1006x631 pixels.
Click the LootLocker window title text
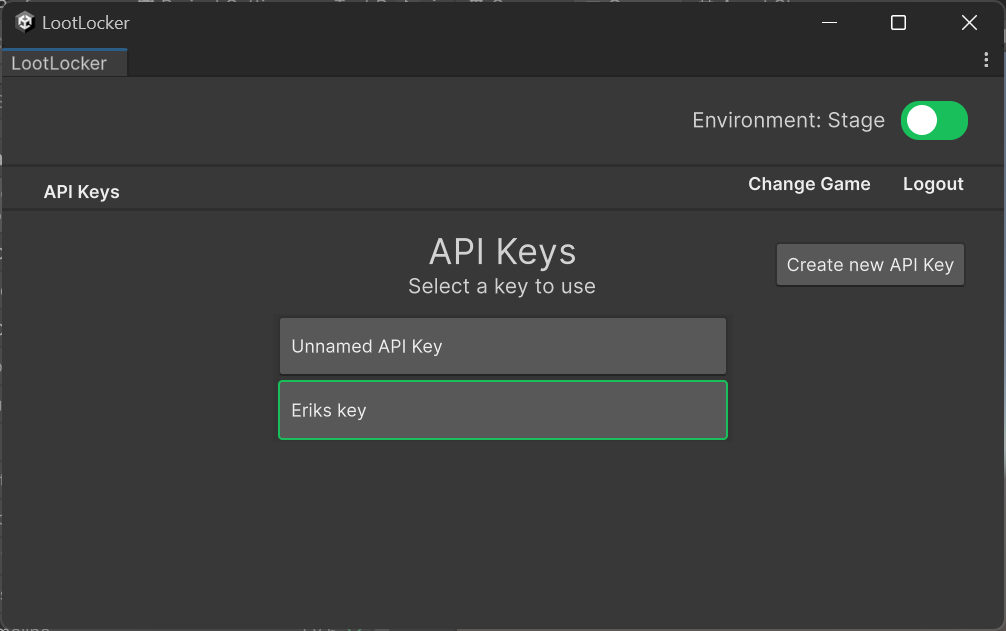point(86,23)
